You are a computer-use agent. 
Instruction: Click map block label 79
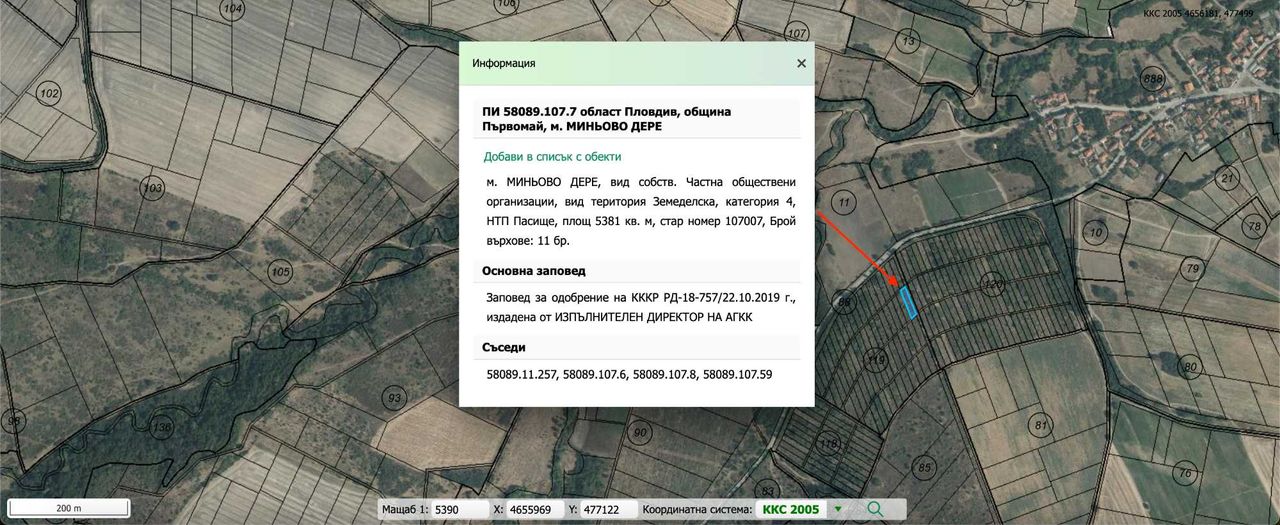[1191, 269]
